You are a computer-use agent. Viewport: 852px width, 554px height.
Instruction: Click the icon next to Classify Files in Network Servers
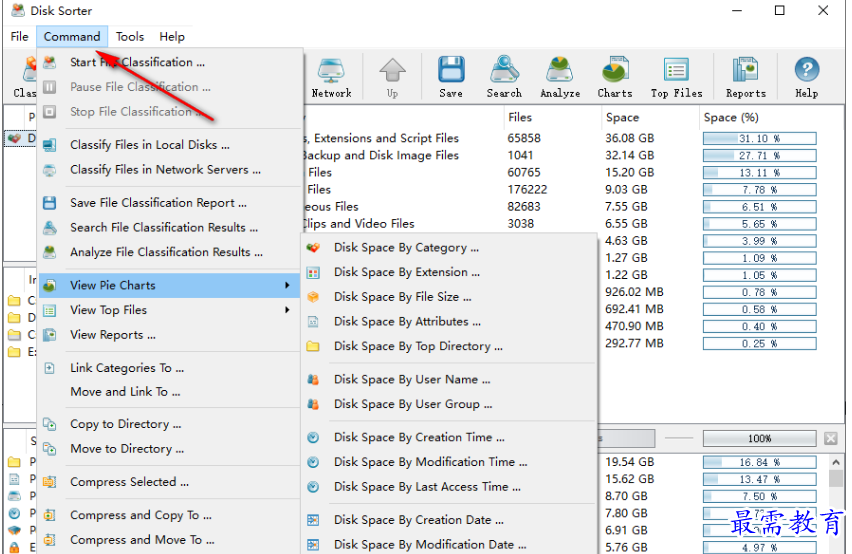tap(49, 170)
